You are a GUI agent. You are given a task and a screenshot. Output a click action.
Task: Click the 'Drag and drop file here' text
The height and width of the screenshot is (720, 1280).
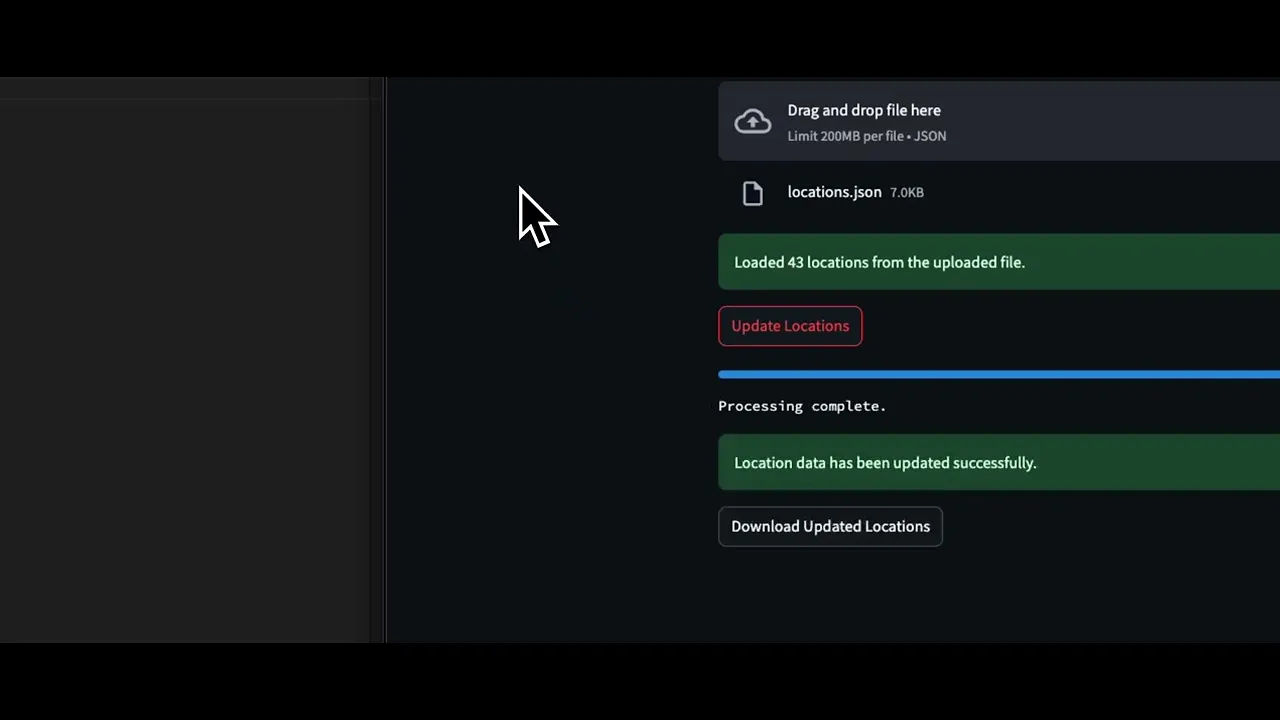click(864, 111)
